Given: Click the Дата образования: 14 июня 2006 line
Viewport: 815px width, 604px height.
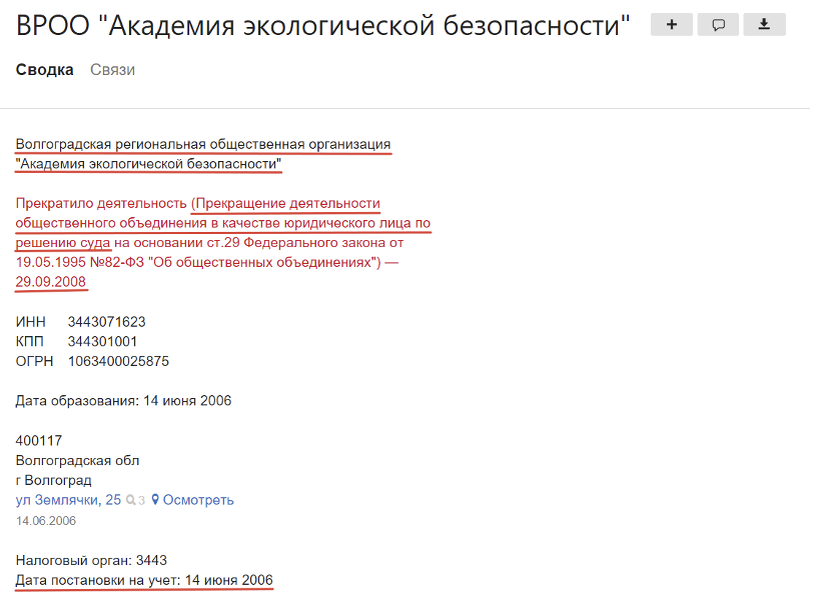Looking at the screenshot, I should pos(123,401).
